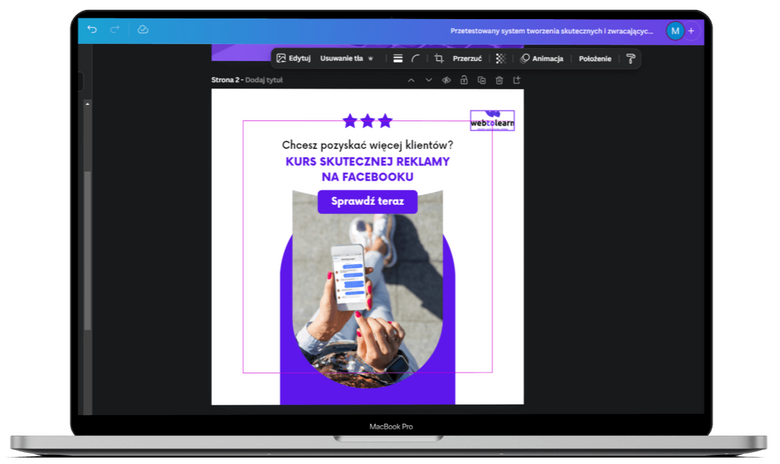This screenshot has height=464, width=780.
Task: Click the undo arrow icon
Action: [x=93, y=30]
